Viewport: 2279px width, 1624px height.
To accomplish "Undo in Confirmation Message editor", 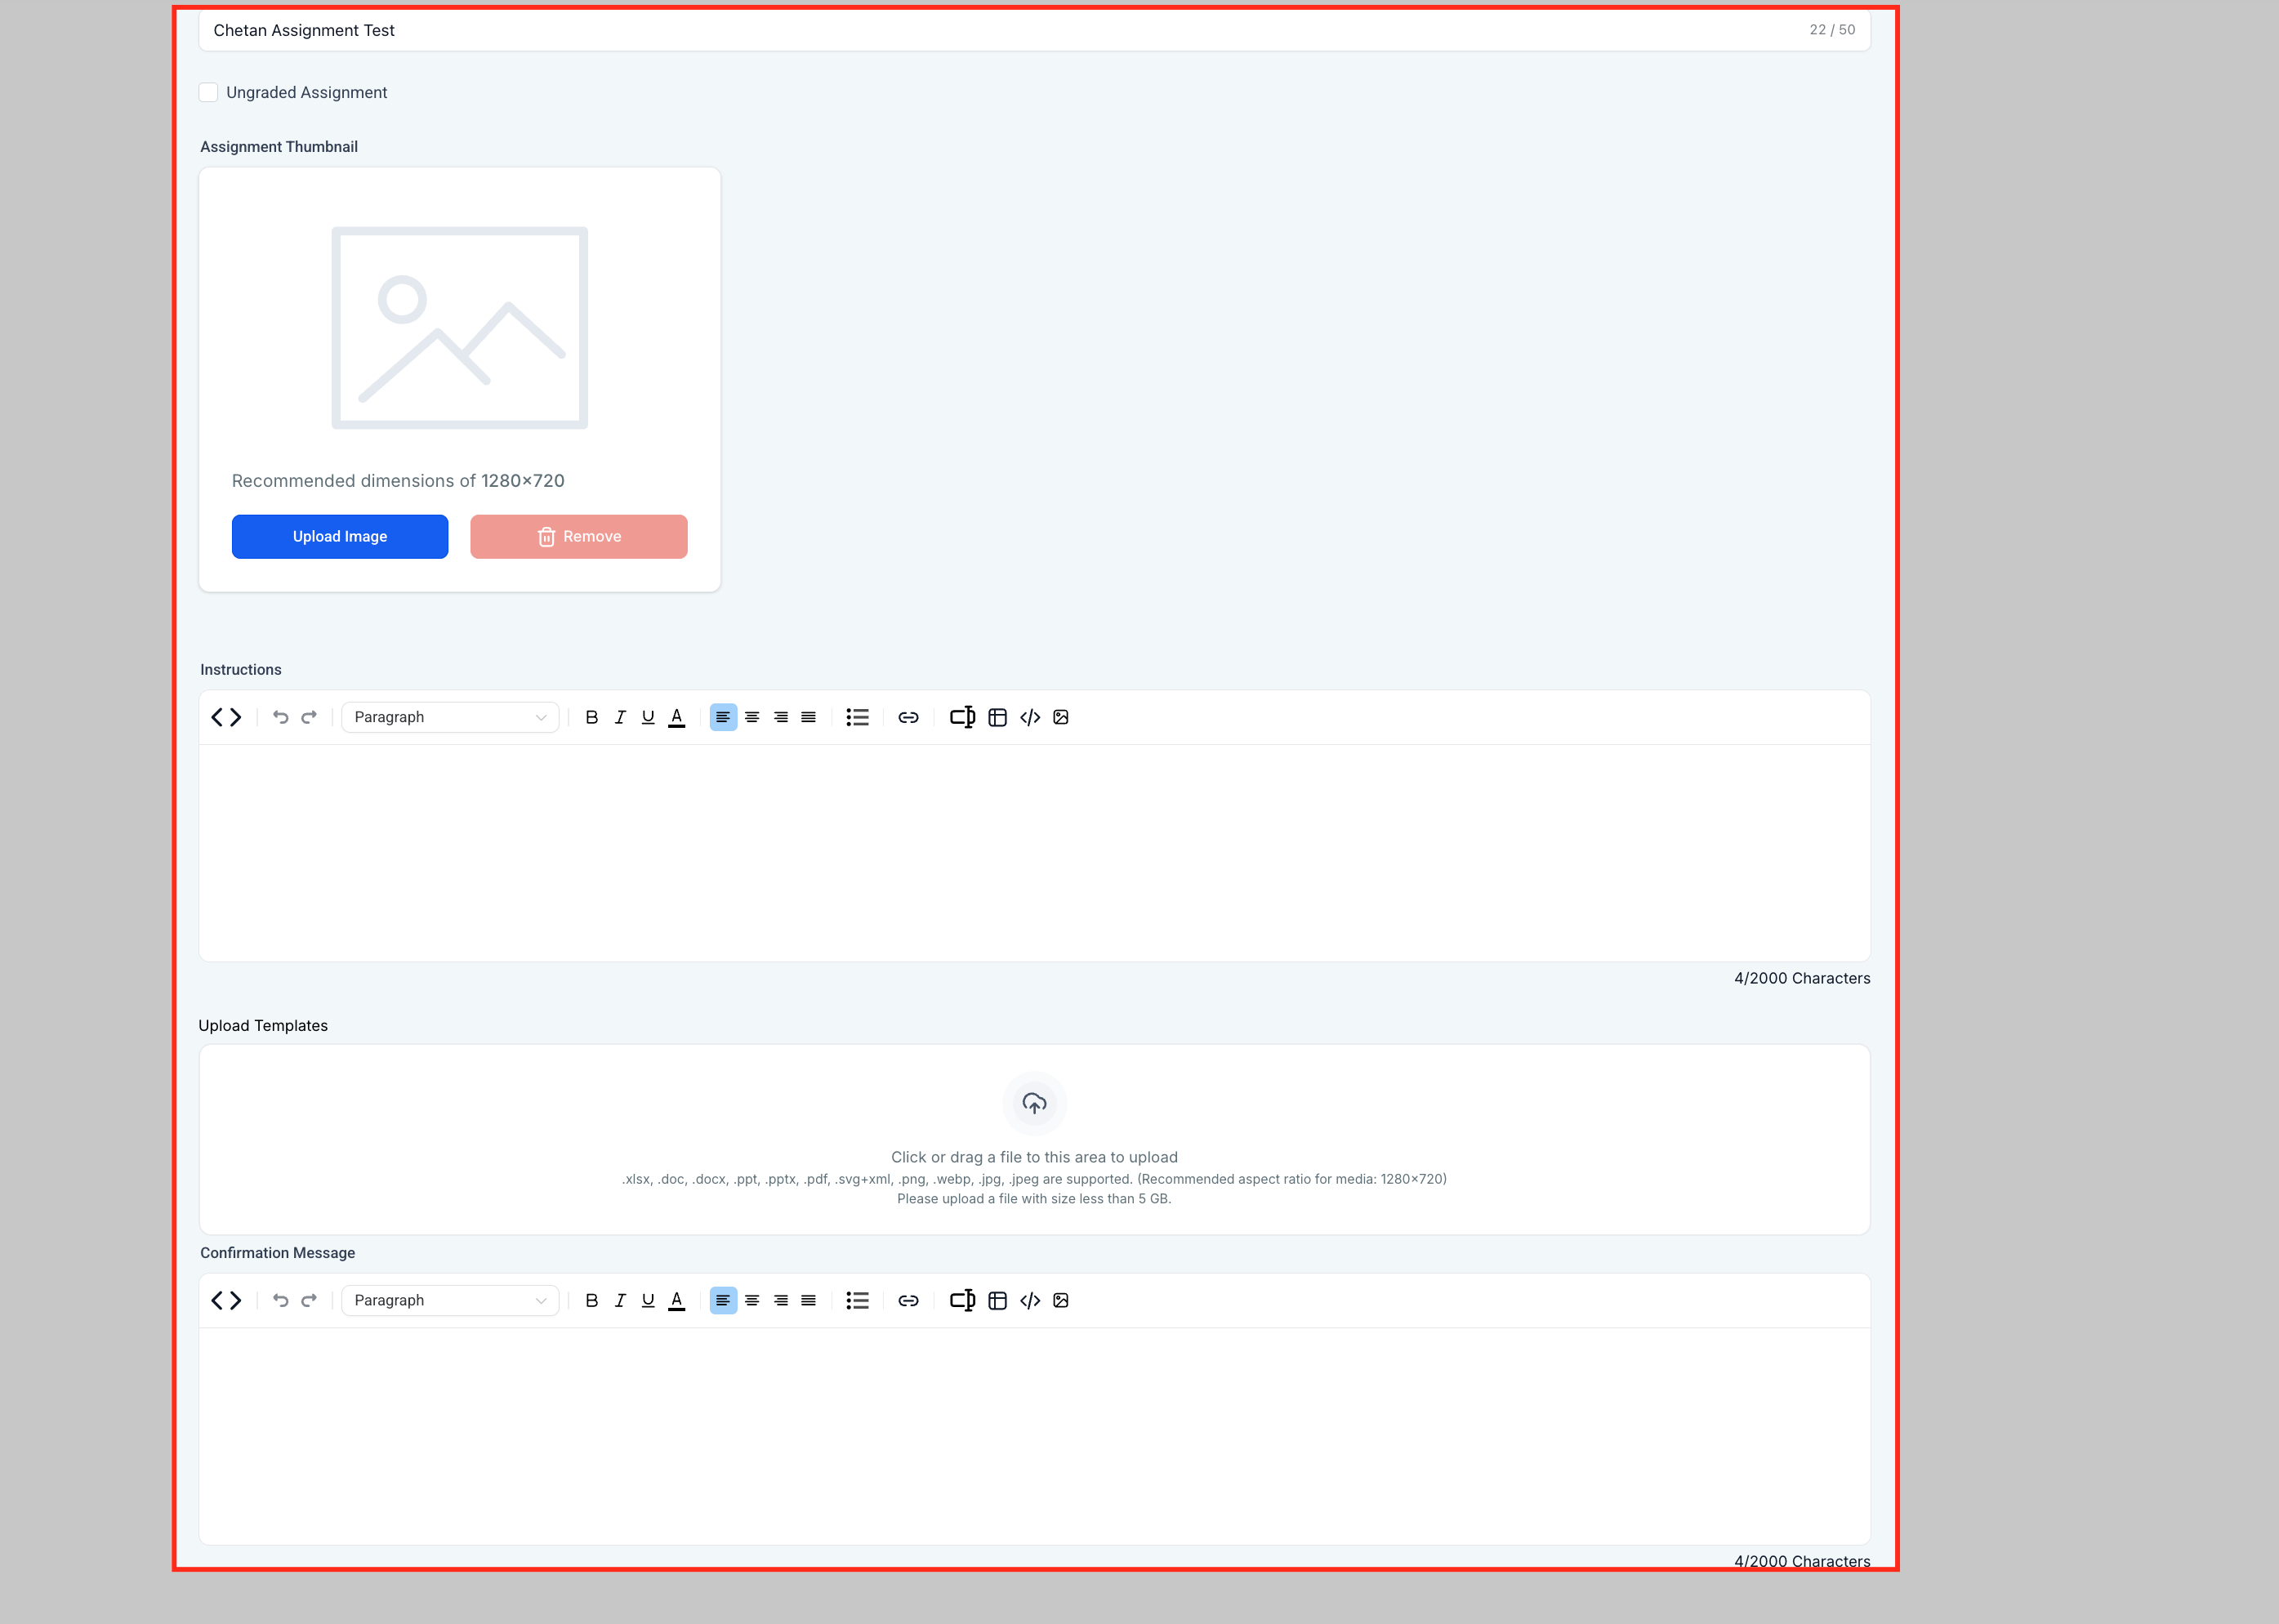I will click(x=281, y=1300).
